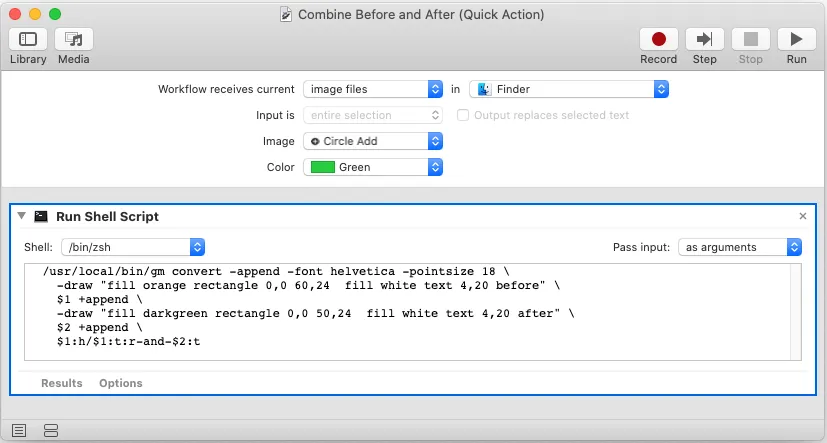Remove the Run Shell Script action

(x=803, y=216)
